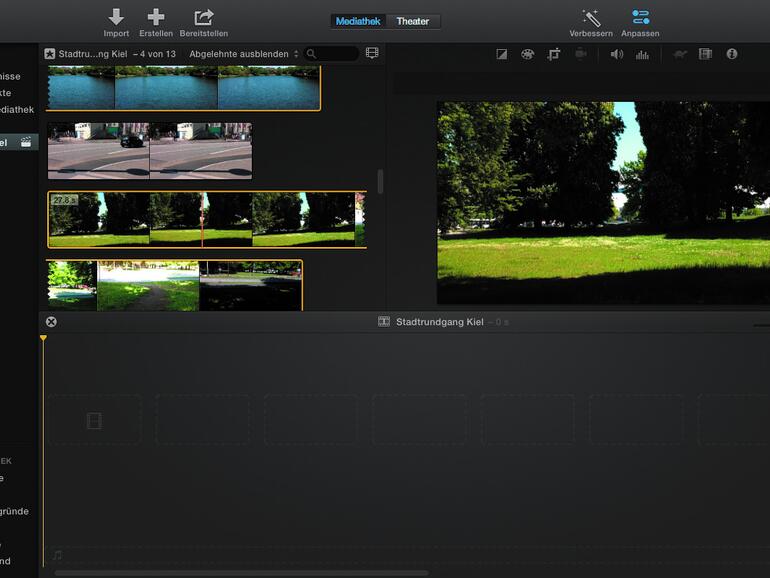Toggle the Anpassen adjustments bar
The height and width of the screenshot is (578, 770).
(x=640, y=17)
